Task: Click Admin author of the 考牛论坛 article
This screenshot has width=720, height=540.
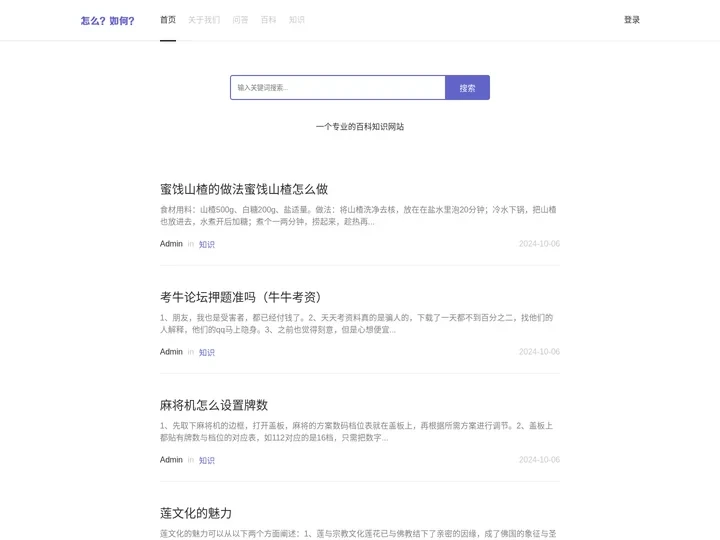Action: (171, 352)
